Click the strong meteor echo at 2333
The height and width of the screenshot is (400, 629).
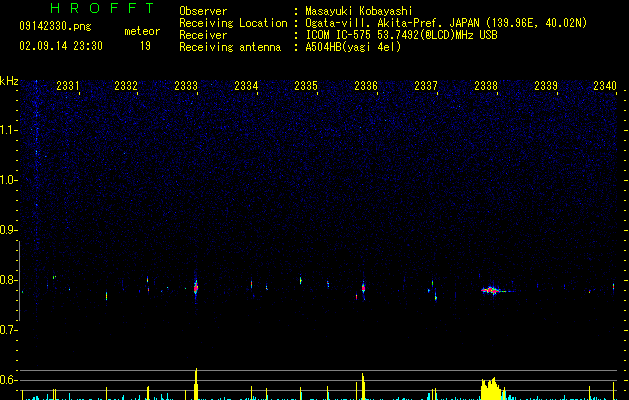(196, 288)
